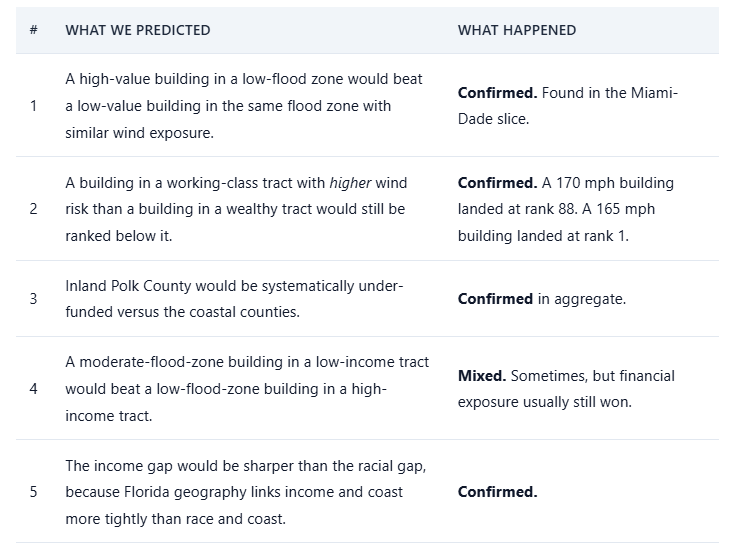The height and width of the screenshot is (551, 737).
Task: Select row number 1 cell
Action: (33, 106)
